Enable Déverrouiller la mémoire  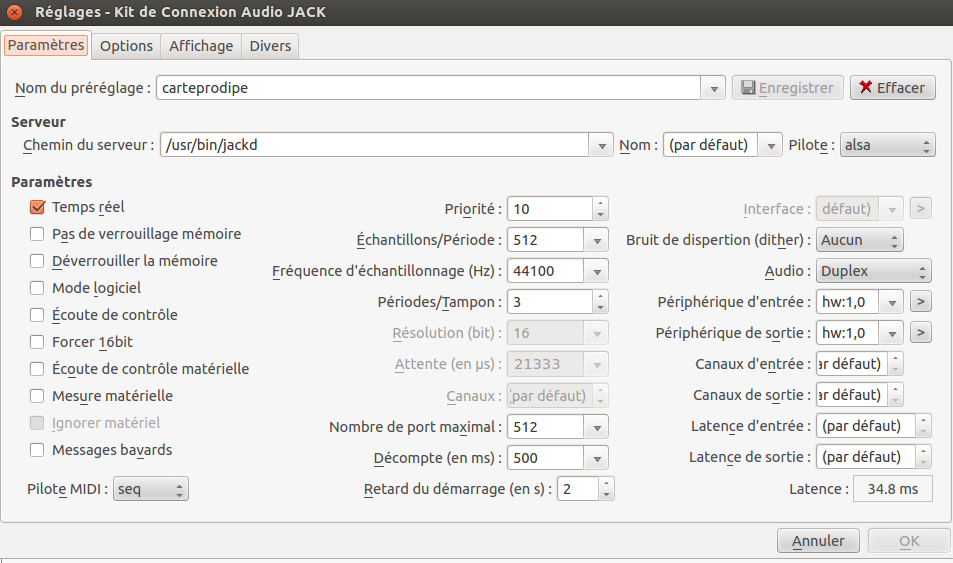[x=37, y=261]
